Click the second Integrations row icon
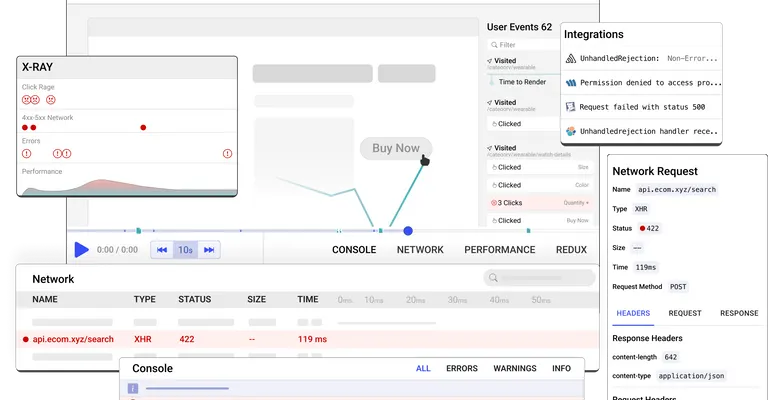This screenshot has height=400, width=768. pyautogui.click(x=571, y=83)
